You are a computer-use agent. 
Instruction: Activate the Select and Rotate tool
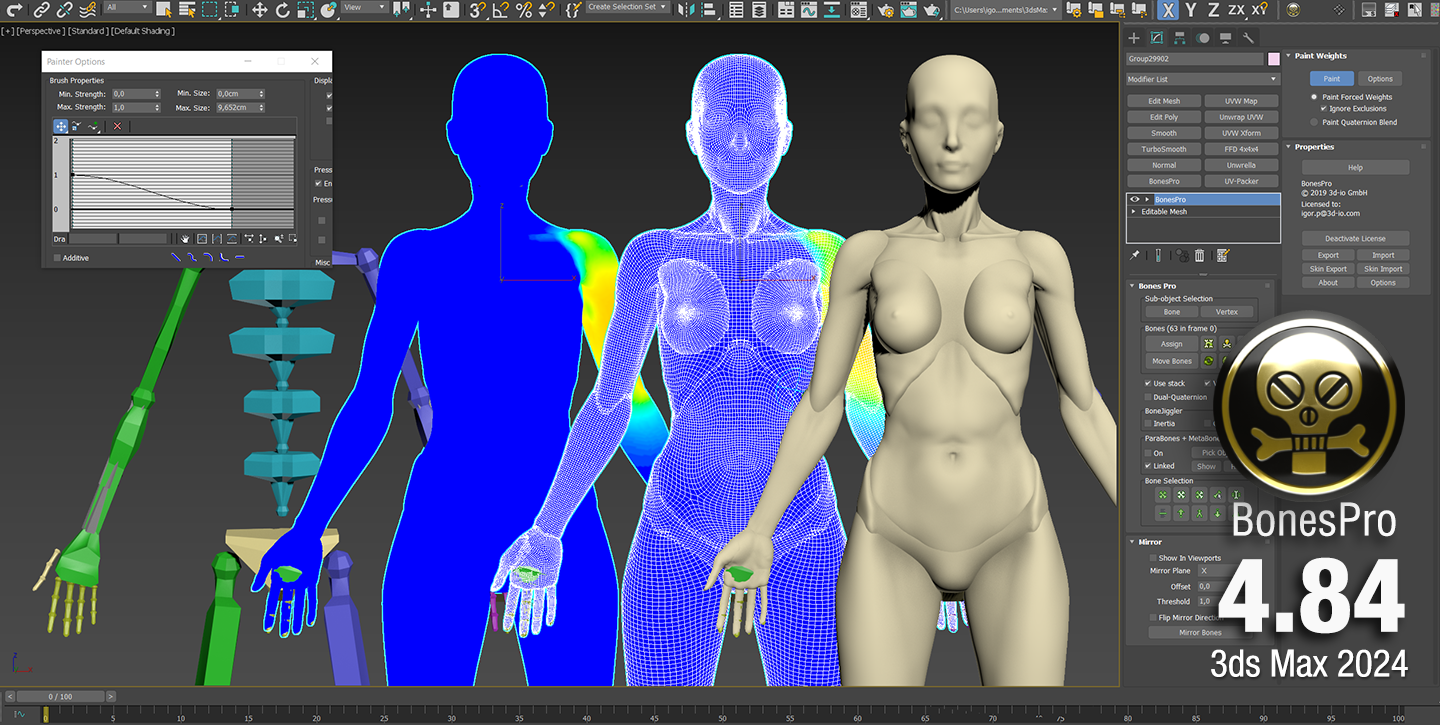[x=282, y=9]
